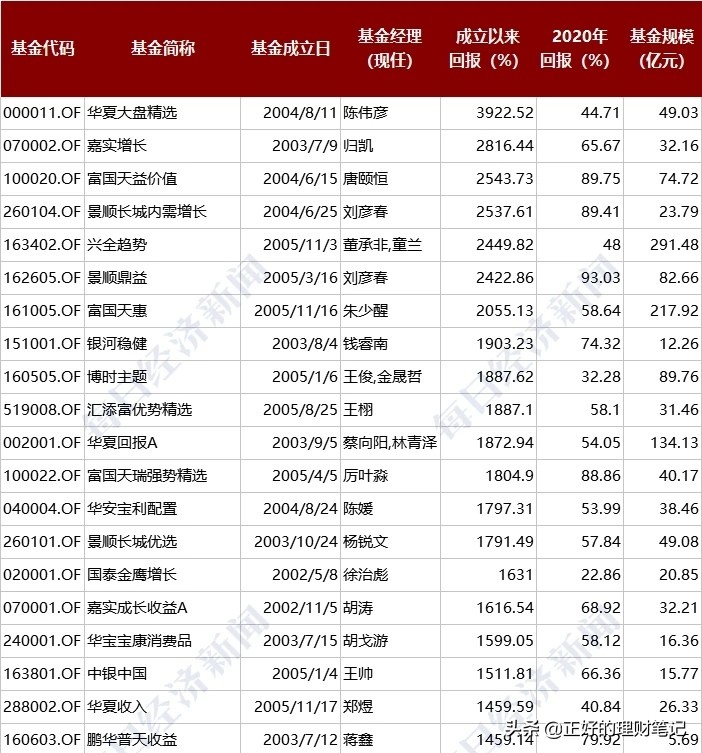This screenshot has height=753, width=702.
Task: Select fund code 260104.OF
Action: tap(42, 212)
